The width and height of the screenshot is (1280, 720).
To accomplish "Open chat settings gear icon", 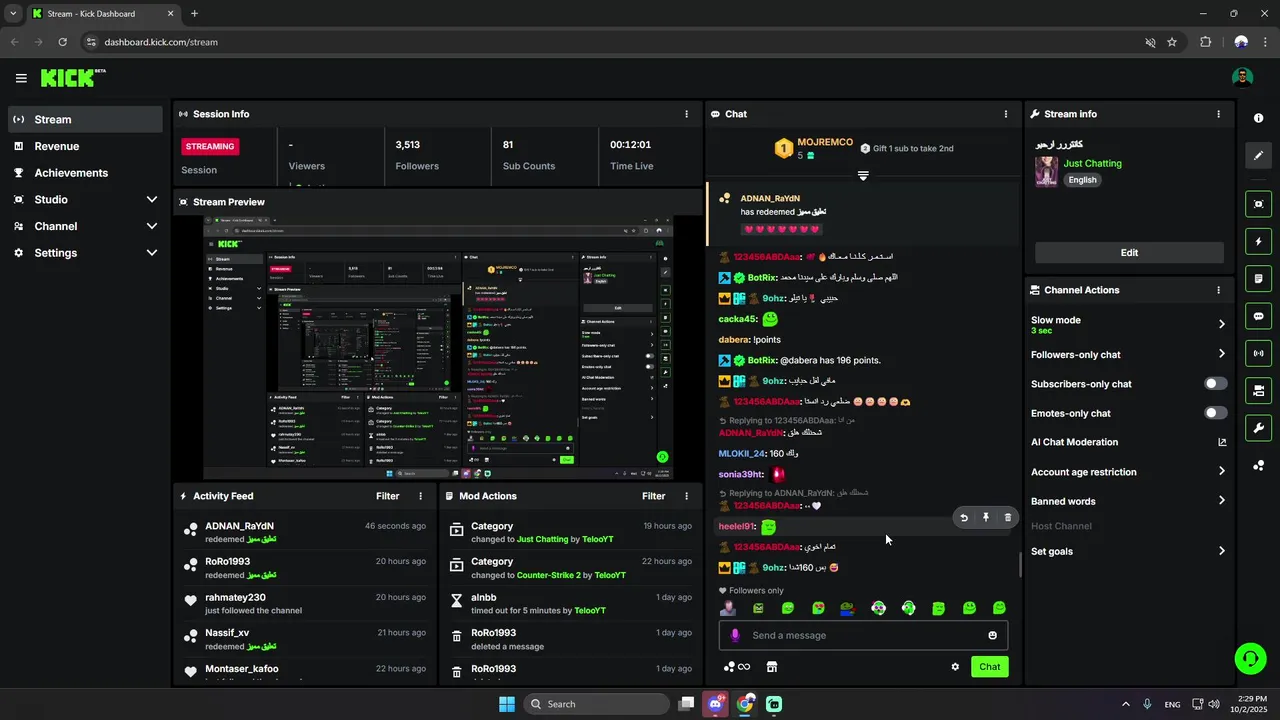I will [x=955, y=667].
